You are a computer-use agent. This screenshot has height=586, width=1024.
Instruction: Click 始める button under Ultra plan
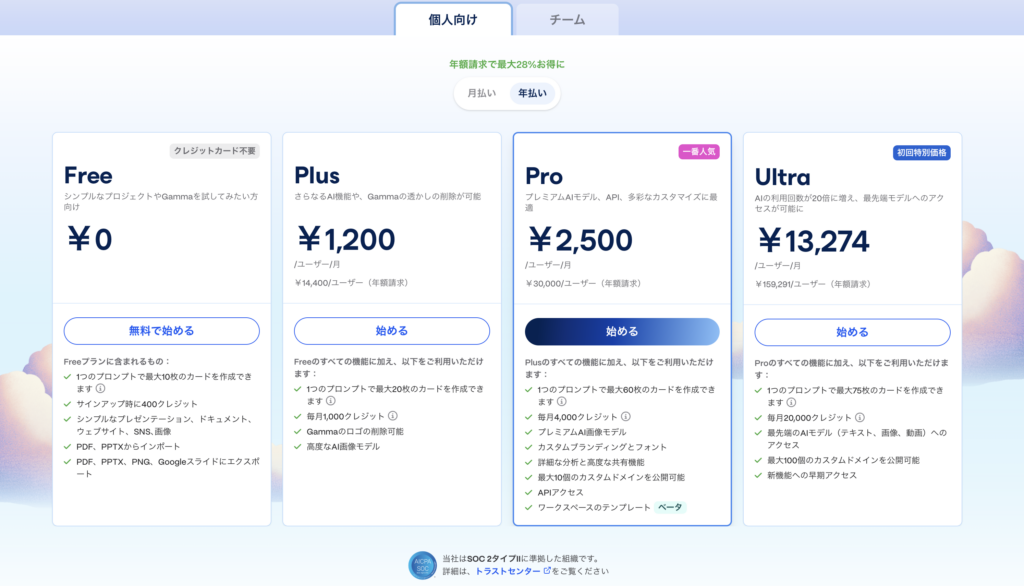(852, 331)
